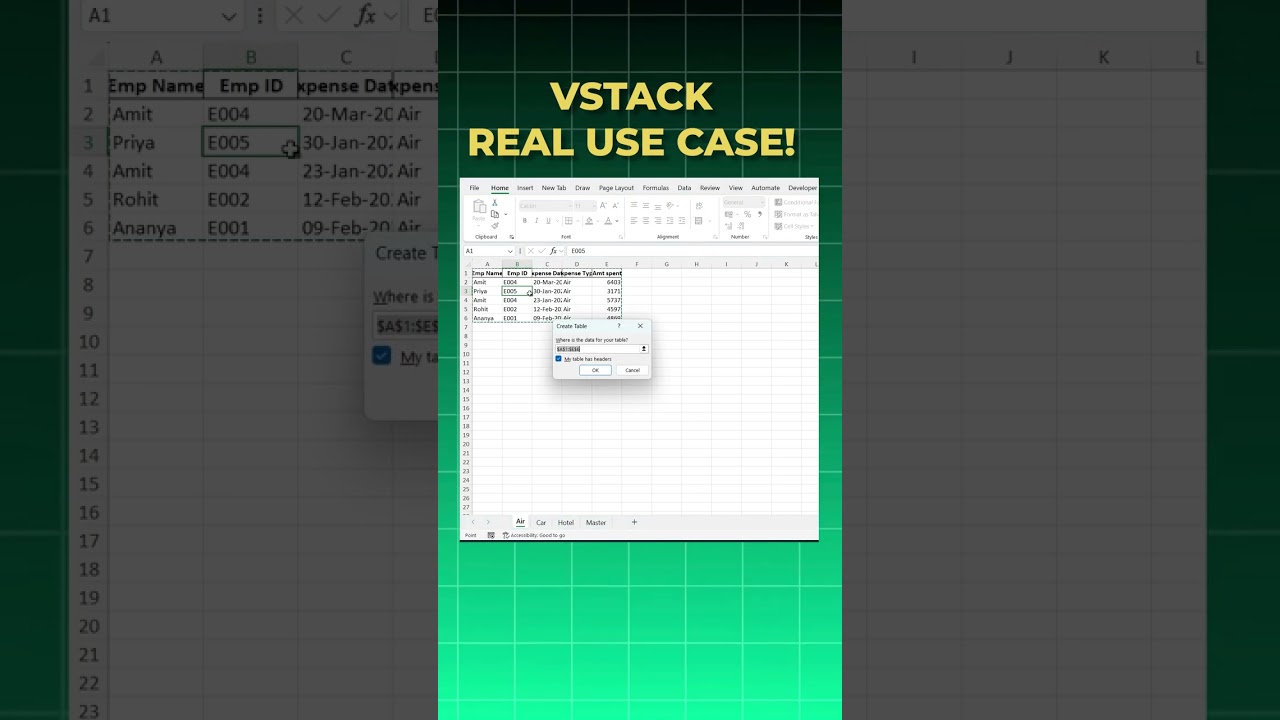
Task: Click the Format Painter brush icon
Action: tap(495, 226)
